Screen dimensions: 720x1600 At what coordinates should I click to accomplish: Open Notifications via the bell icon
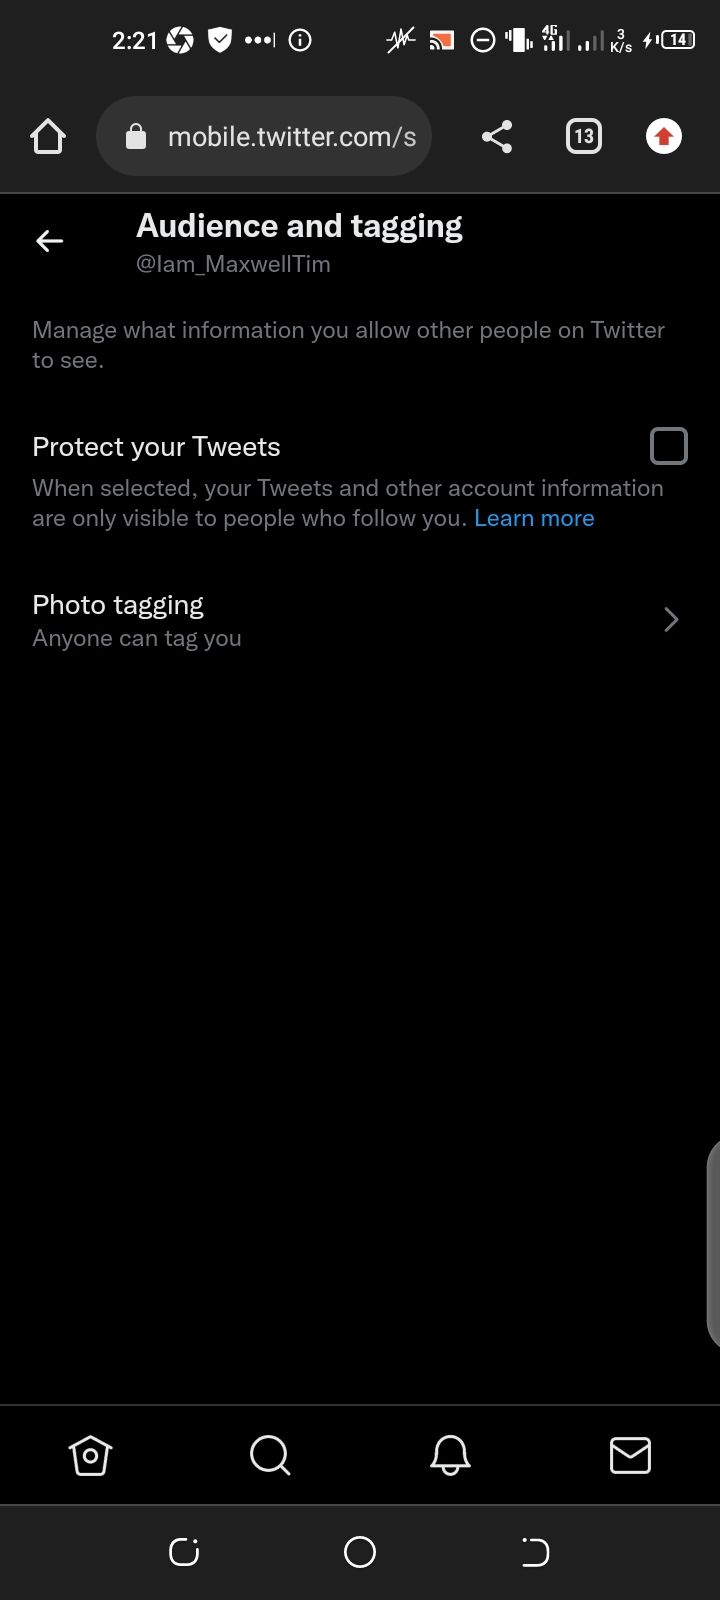(450, 1455)
